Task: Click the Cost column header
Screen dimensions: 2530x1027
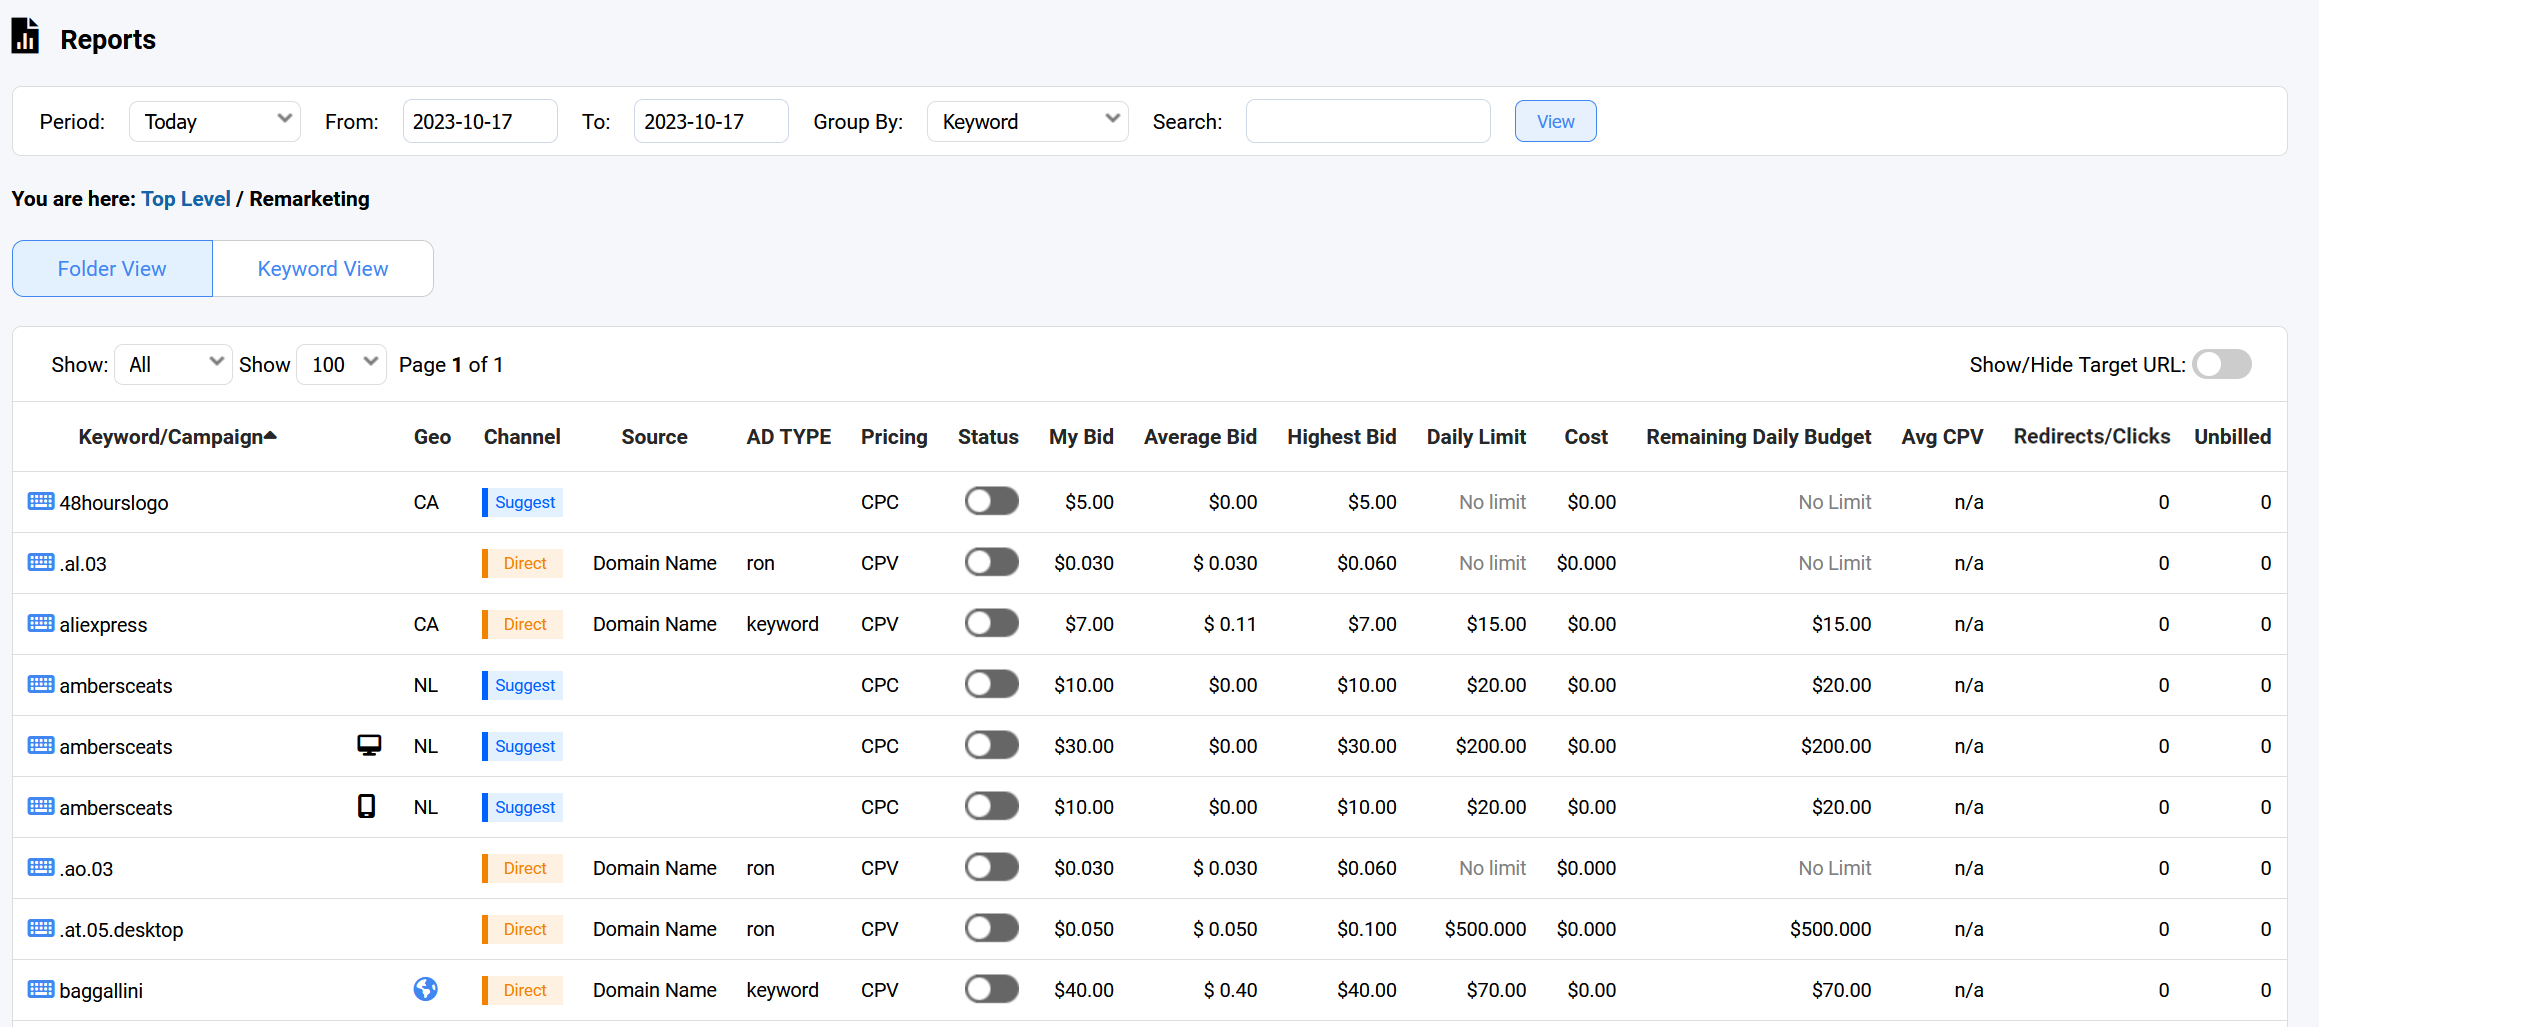Action: (x=1586, y=437)
